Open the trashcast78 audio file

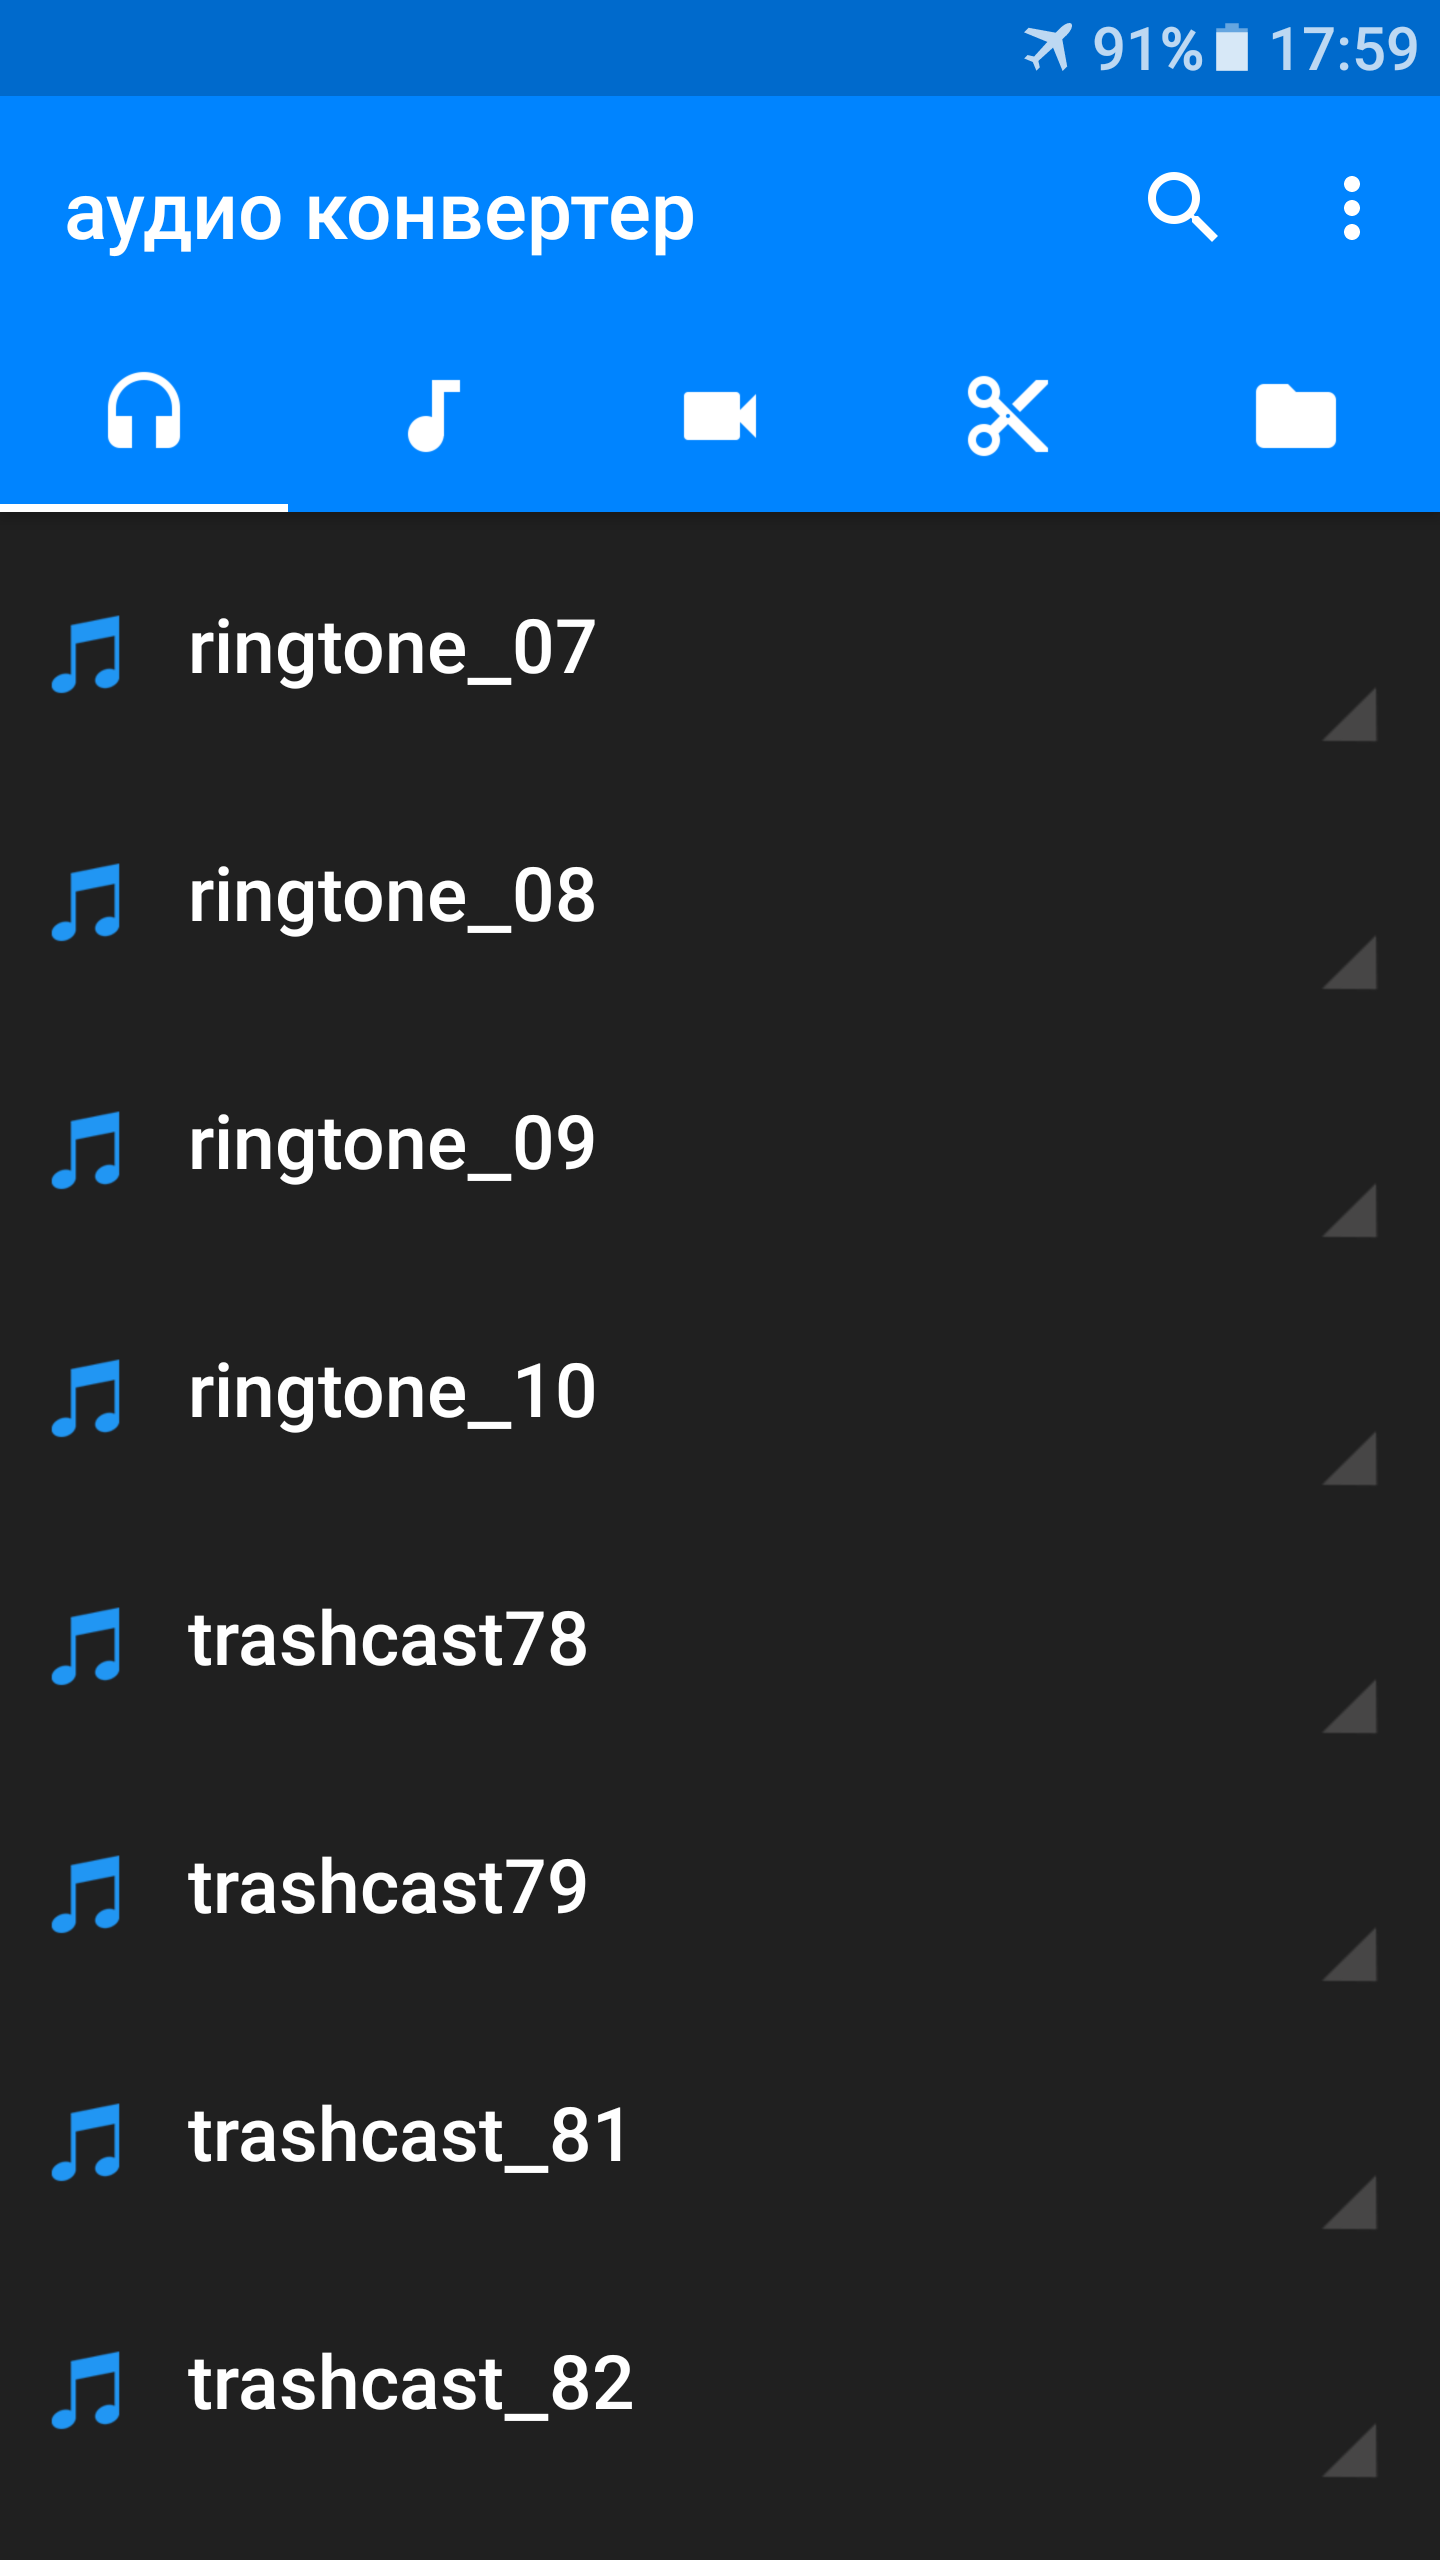720,1640
